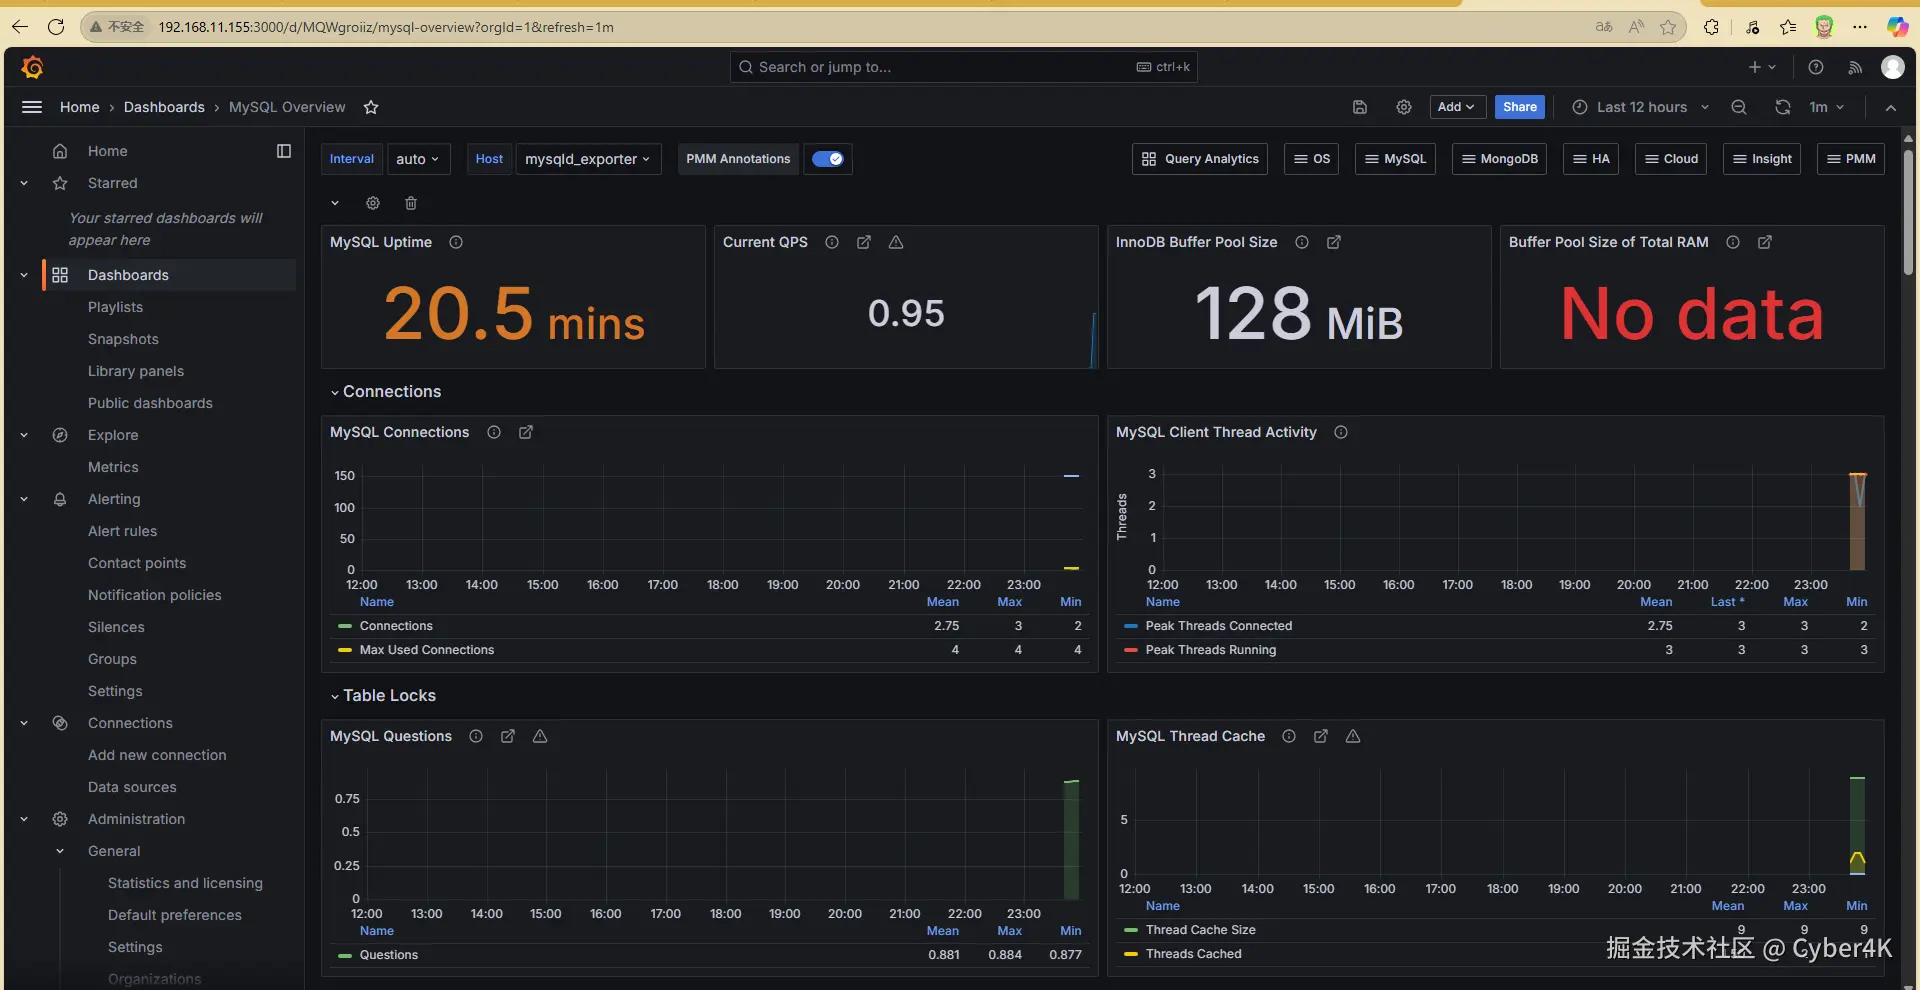Open the Last 12 hours time picker

[x=1640, y=107]
